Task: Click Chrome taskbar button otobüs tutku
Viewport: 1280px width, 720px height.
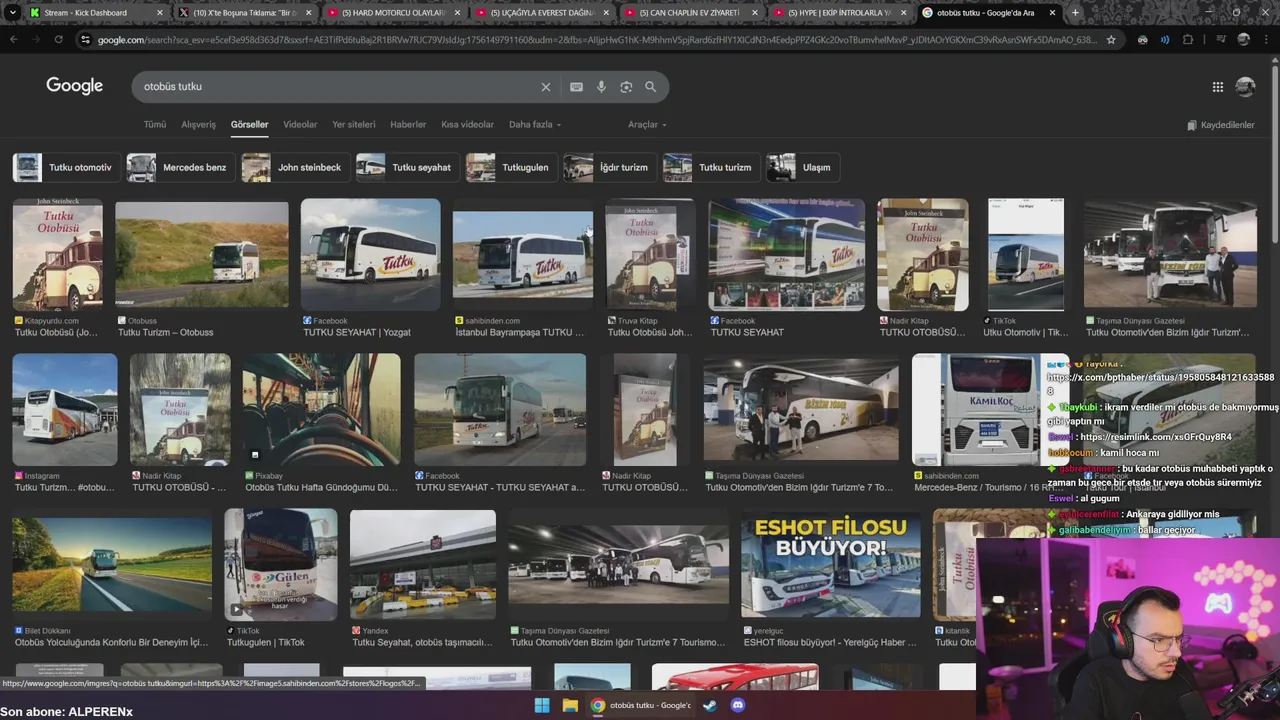Action: pyautogui.click(x=641, y=705)
